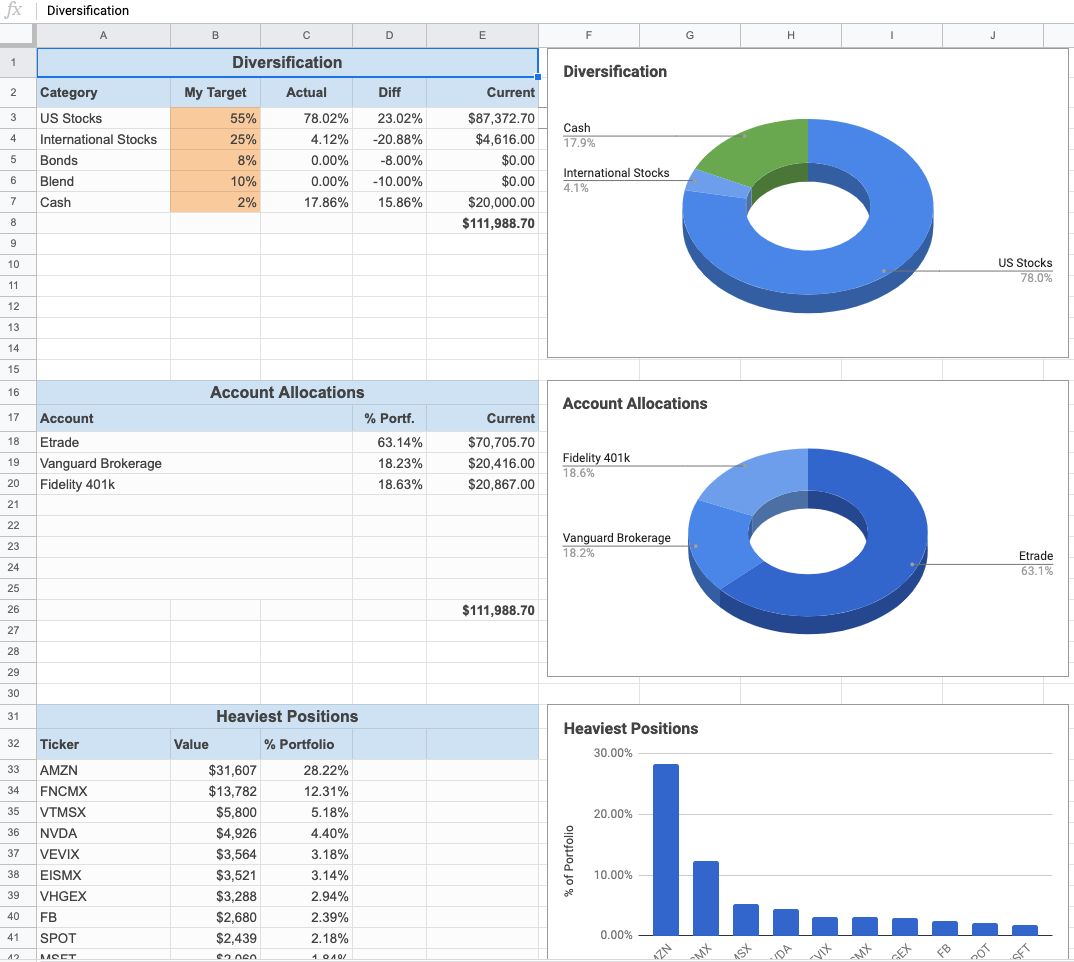Click the Diff column header cell
Image resolution: width=1074 pixels, height=962 pixels.
(x=389, y=92)
